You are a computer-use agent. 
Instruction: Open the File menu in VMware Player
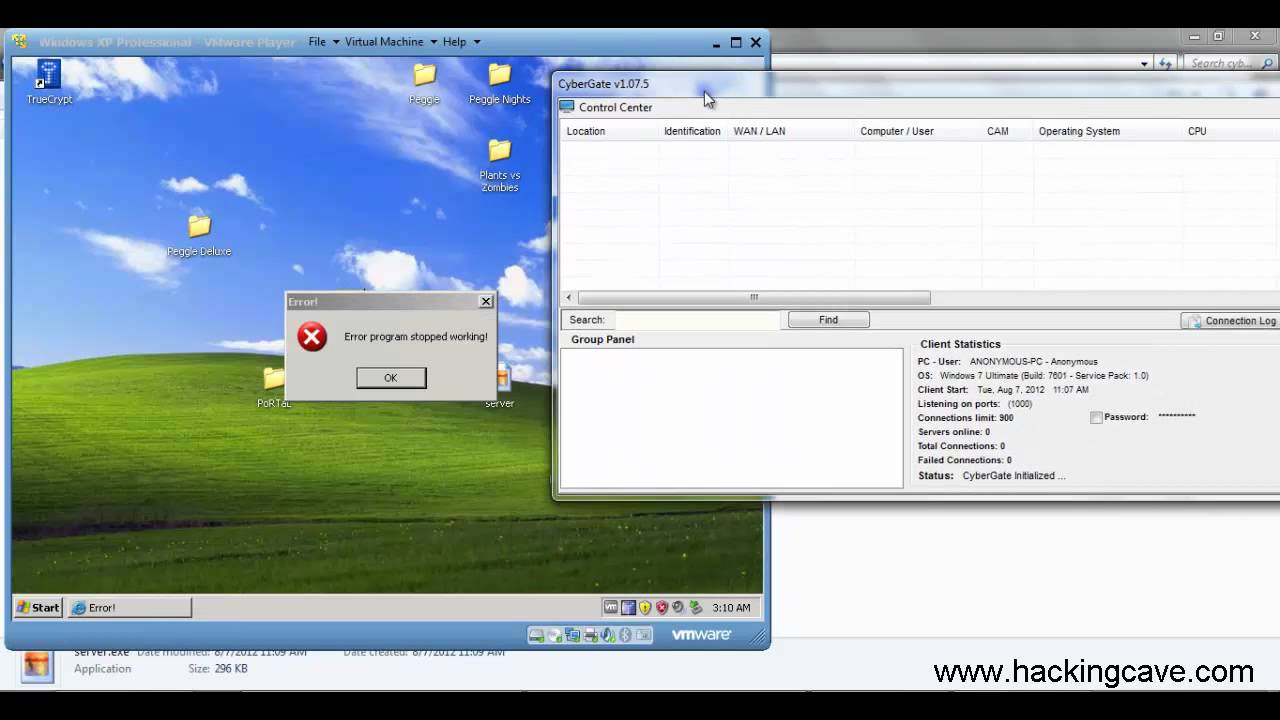pyautogui.click(x=317, y=42)
